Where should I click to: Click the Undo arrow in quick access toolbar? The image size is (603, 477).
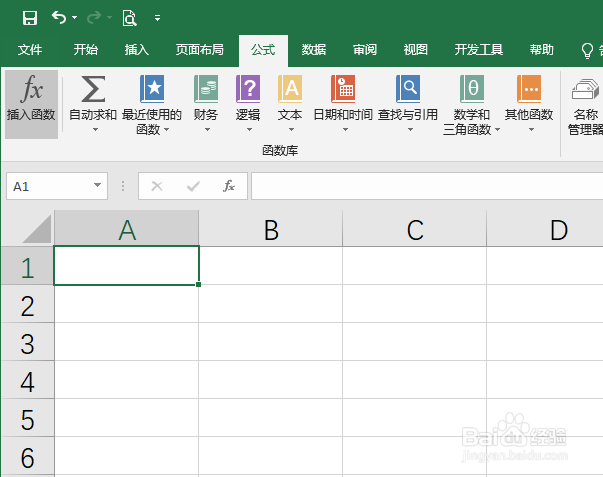(59, 18)
